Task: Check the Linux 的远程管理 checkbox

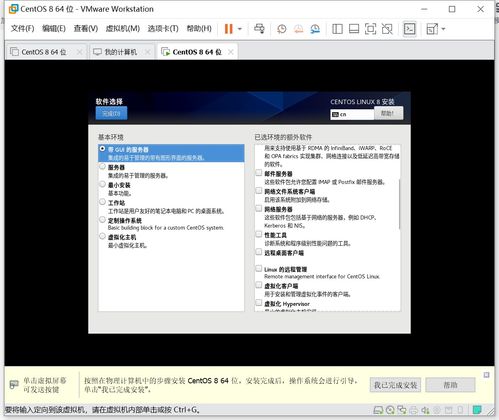Action: tap(259, 268)
